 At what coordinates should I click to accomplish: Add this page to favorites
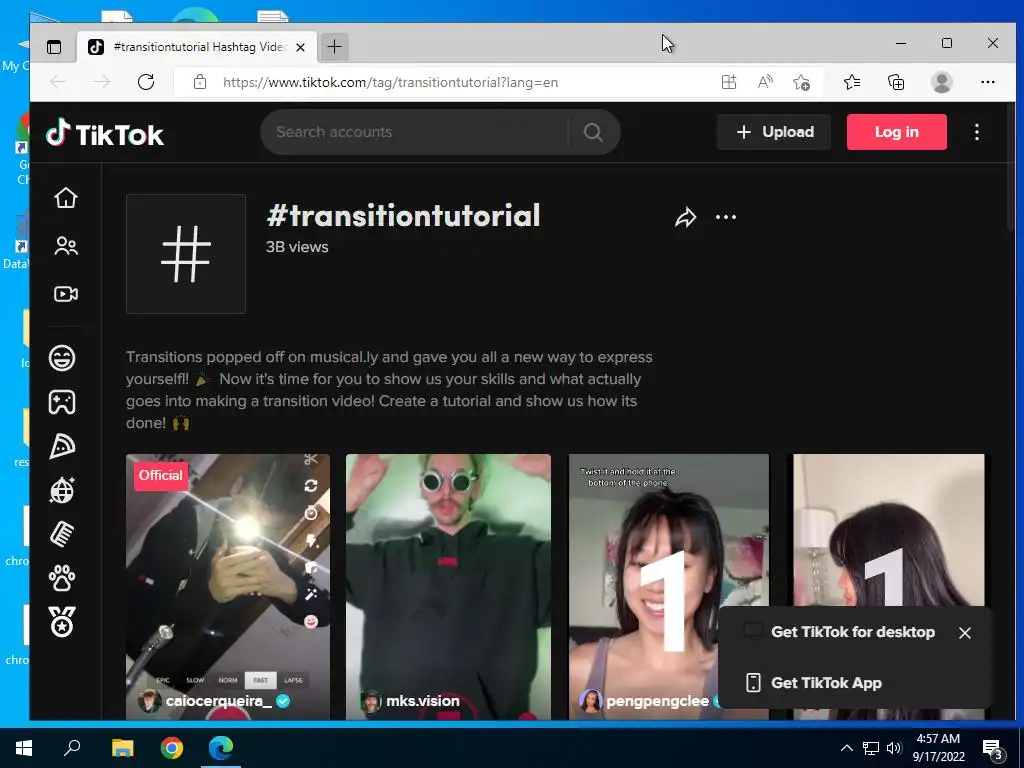(801, 82)
